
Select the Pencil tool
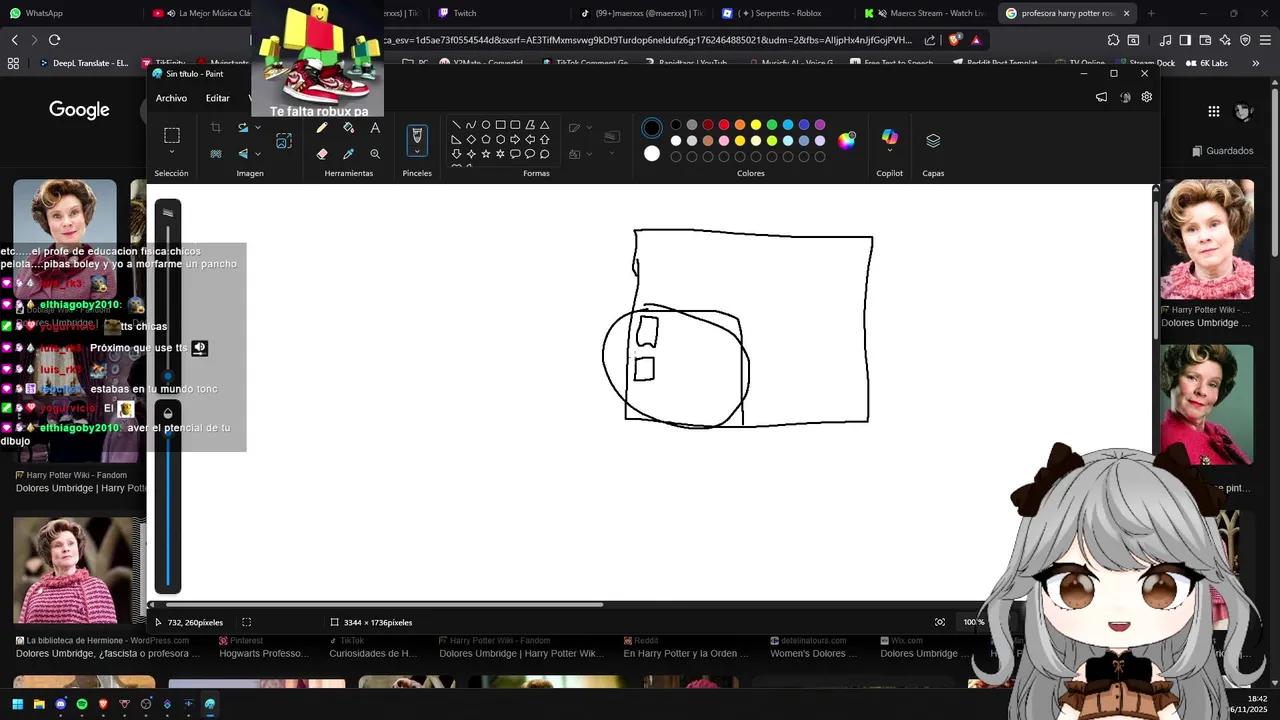click(322, 128)
